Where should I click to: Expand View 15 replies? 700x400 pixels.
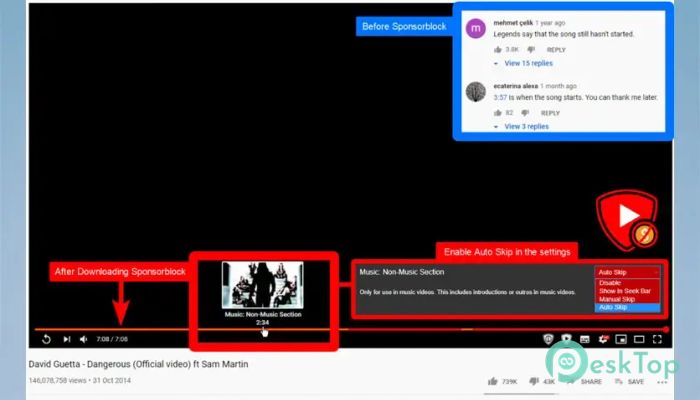coord(528,63)
